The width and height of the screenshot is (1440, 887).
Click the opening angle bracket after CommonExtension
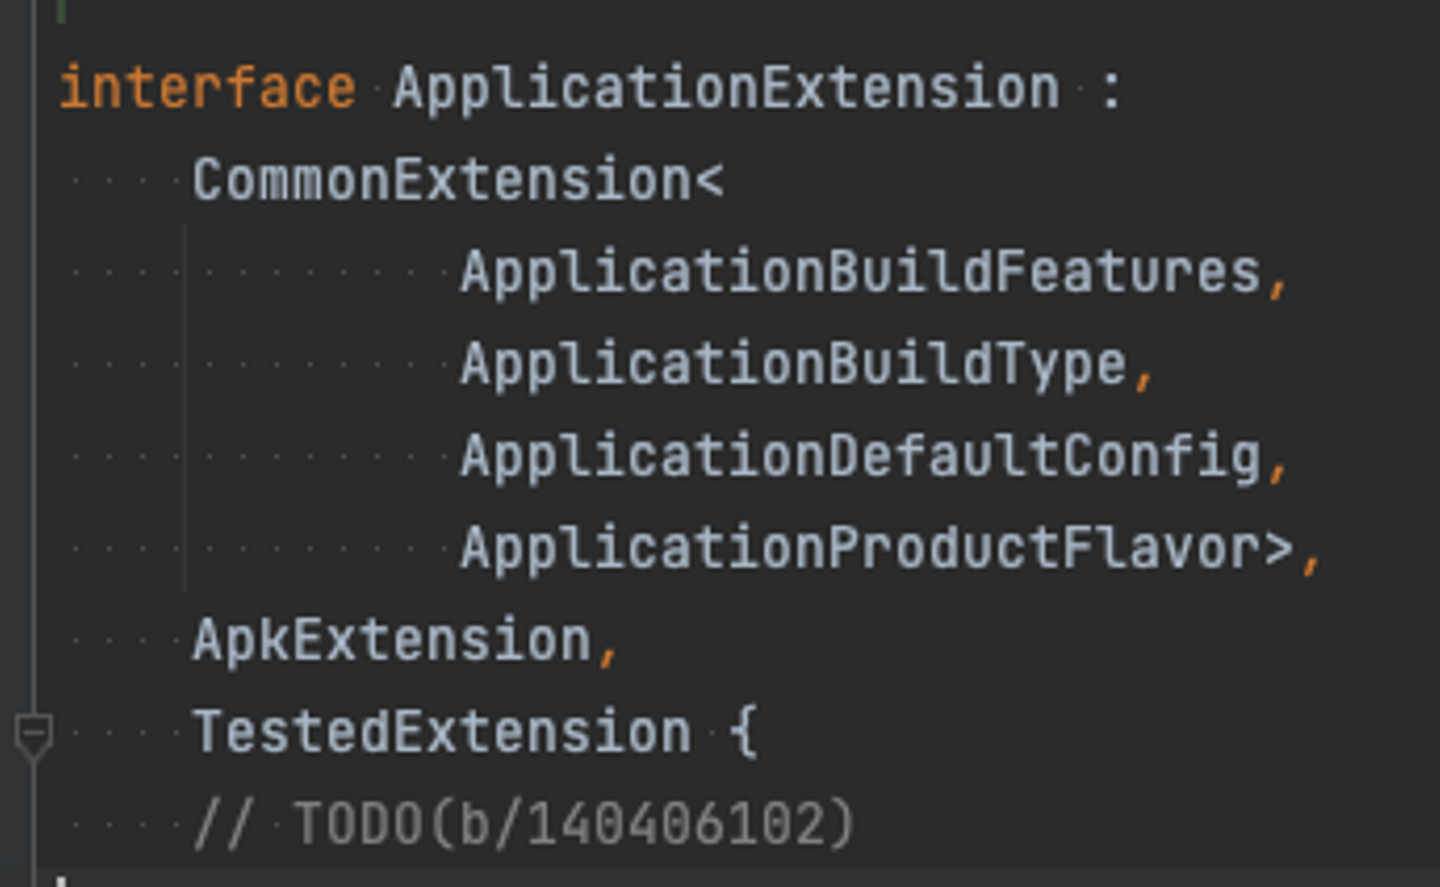tap(709, 181)
